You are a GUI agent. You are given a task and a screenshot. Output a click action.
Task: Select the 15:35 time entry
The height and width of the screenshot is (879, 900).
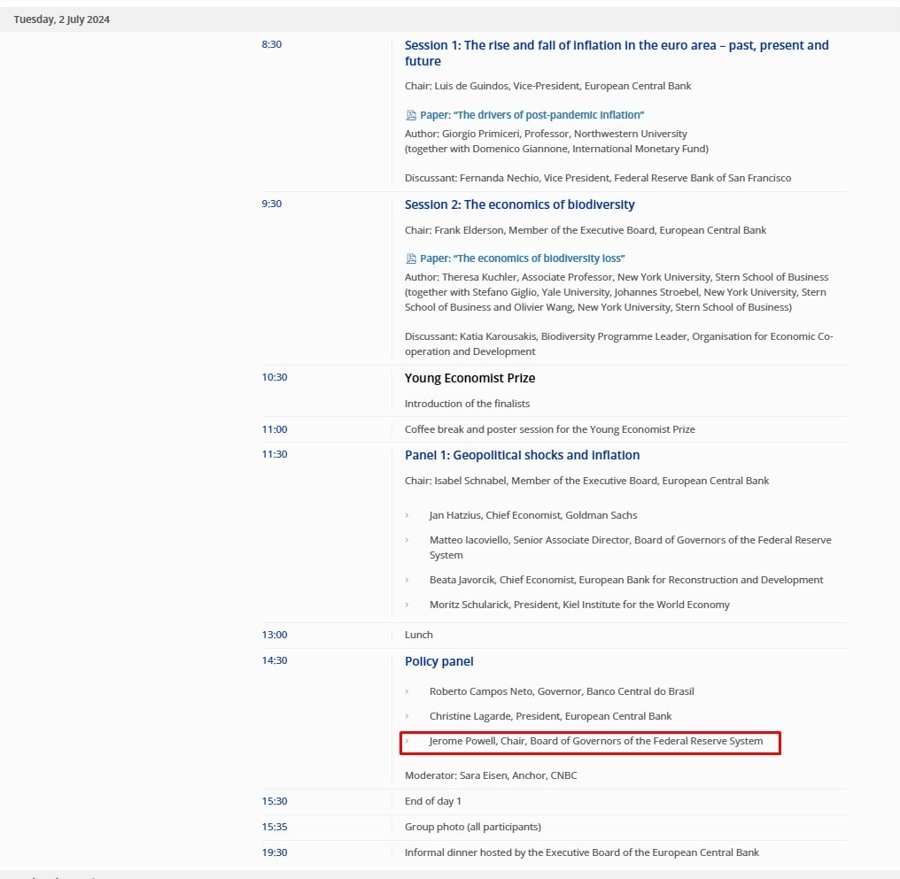274,827
